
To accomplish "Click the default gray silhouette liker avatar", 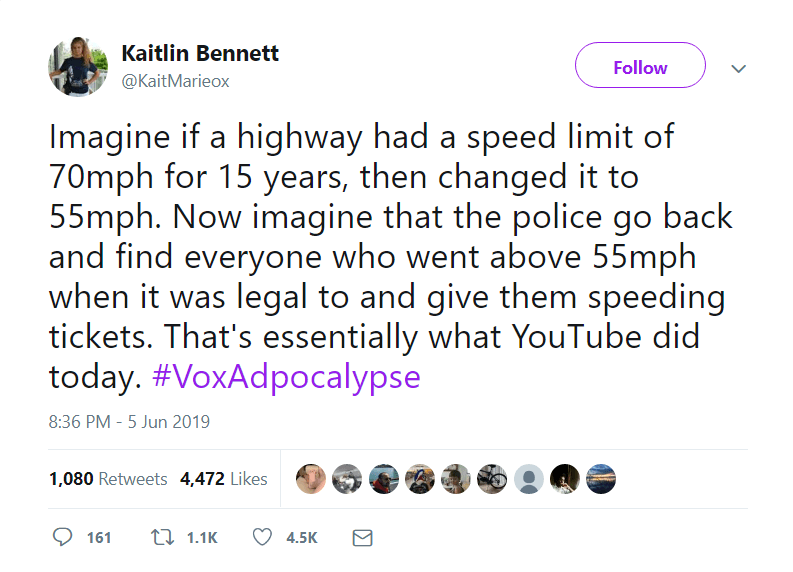I will tap(530, 479).
